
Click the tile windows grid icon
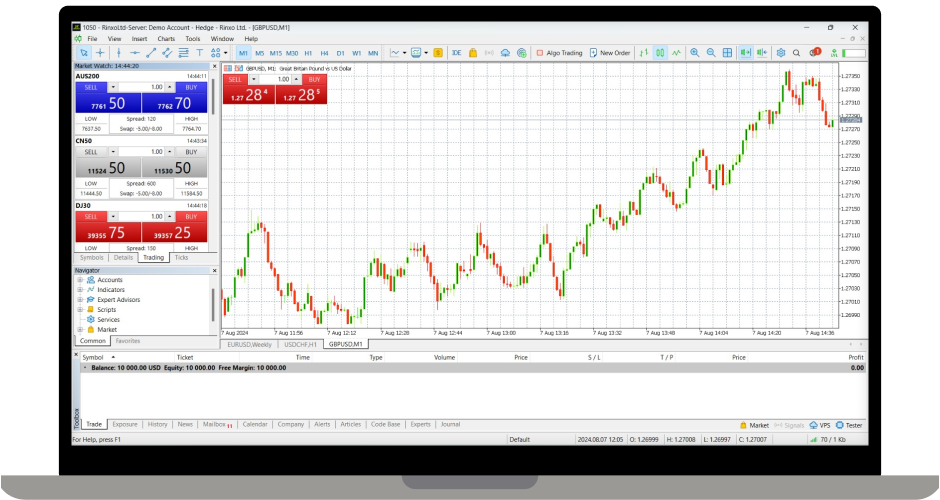coord(728,52)
